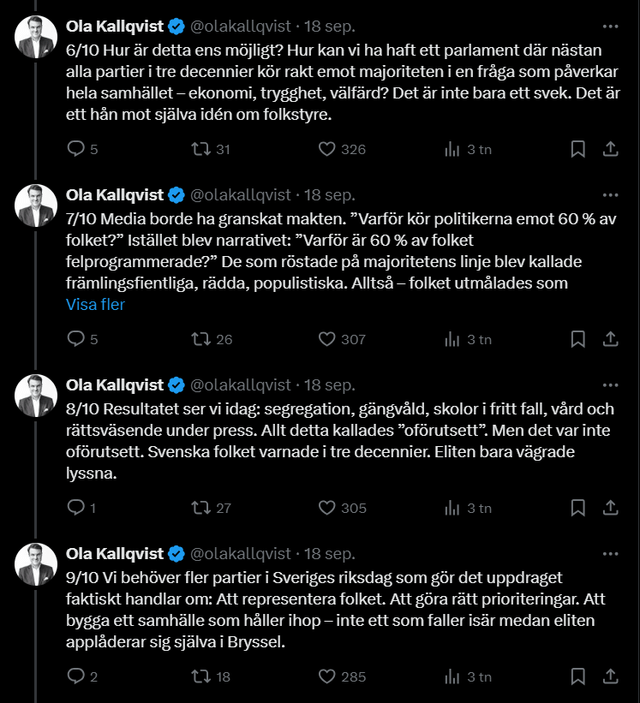The height and width of the screenshot is (703, 640).
Task: Reply to the 6/10 tweet
Action: coord(75,149)
